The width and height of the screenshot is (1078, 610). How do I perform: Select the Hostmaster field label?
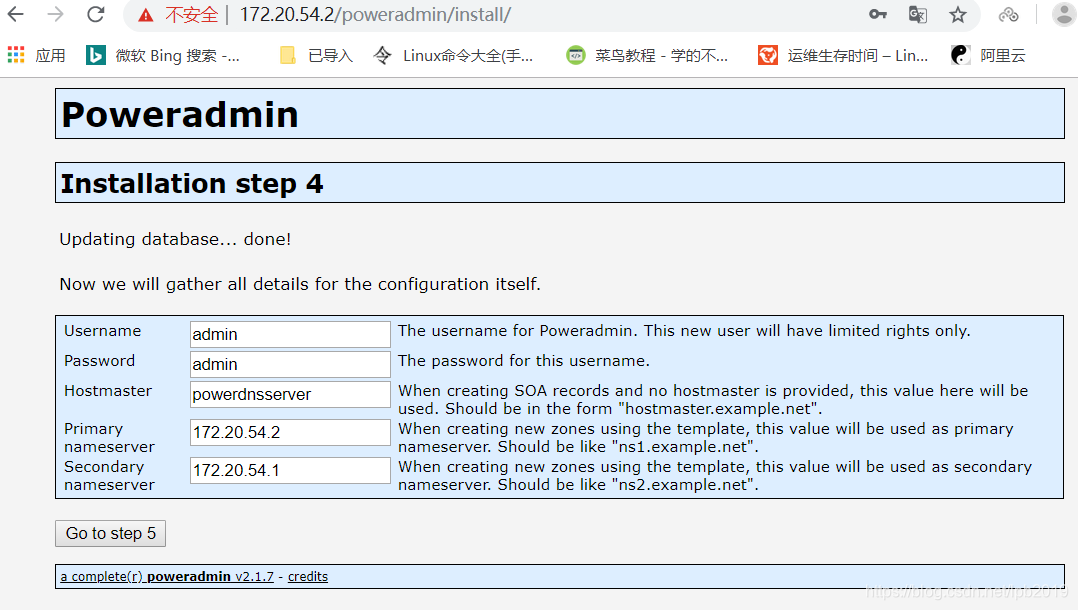click(108, 391)
